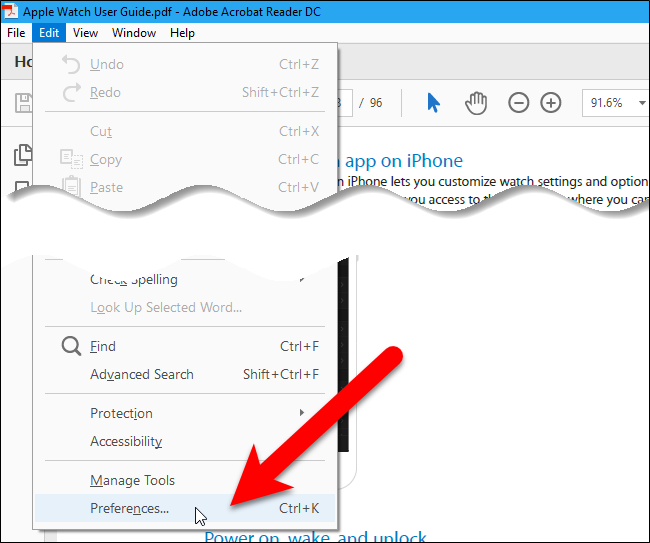Open the page thumbnails panel icon
This screenshot has height=543, width=650.
(x=23, y=155)
